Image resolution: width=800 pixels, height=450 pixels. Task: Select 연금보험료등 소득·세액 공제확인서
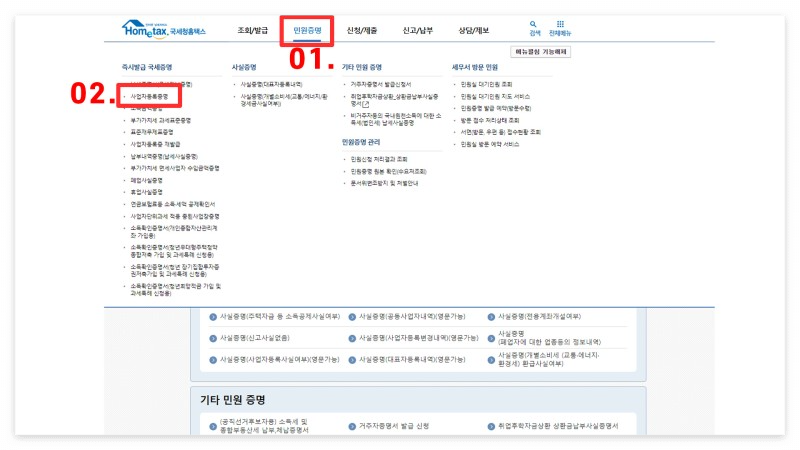pyautogui.click(x=172, y=204)
